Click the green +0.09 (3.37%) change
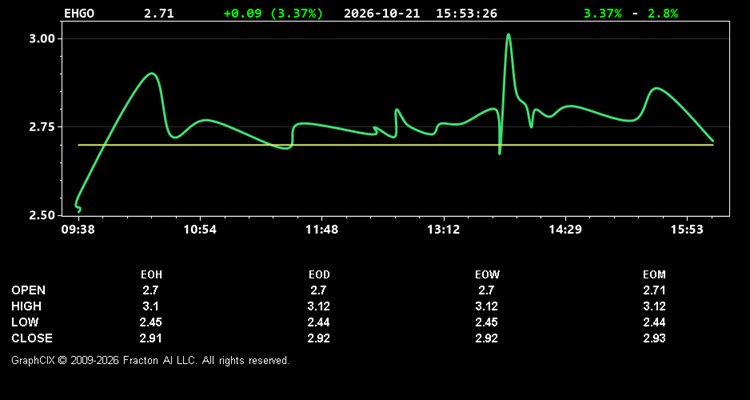This screenshot has width=750, height=400. pyautogui.click(x=273, y=13)
